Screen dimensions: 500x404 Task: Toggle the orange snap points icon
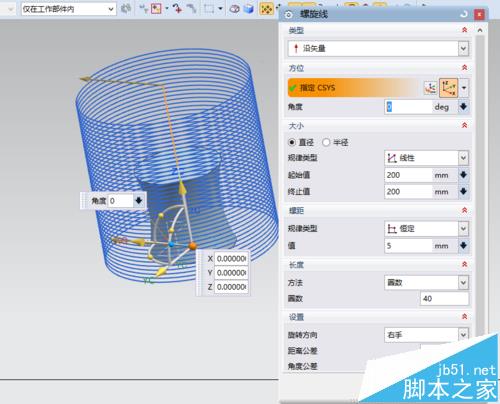pos(266,9)
